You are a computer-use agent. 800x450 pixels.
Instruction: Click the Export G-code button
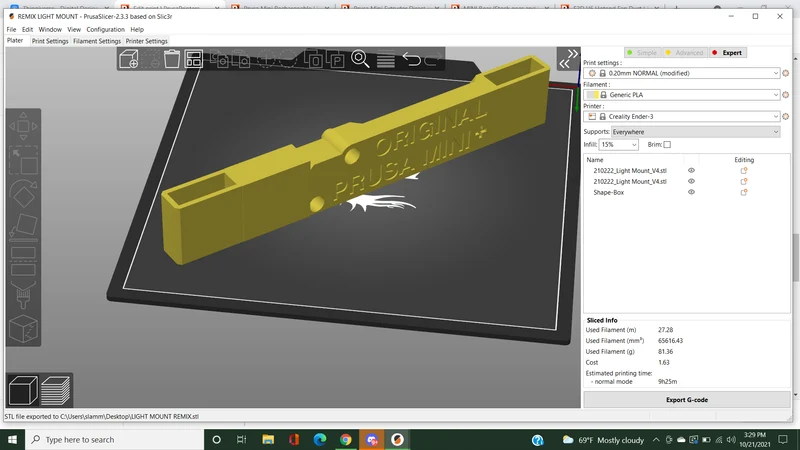point(687,400)
